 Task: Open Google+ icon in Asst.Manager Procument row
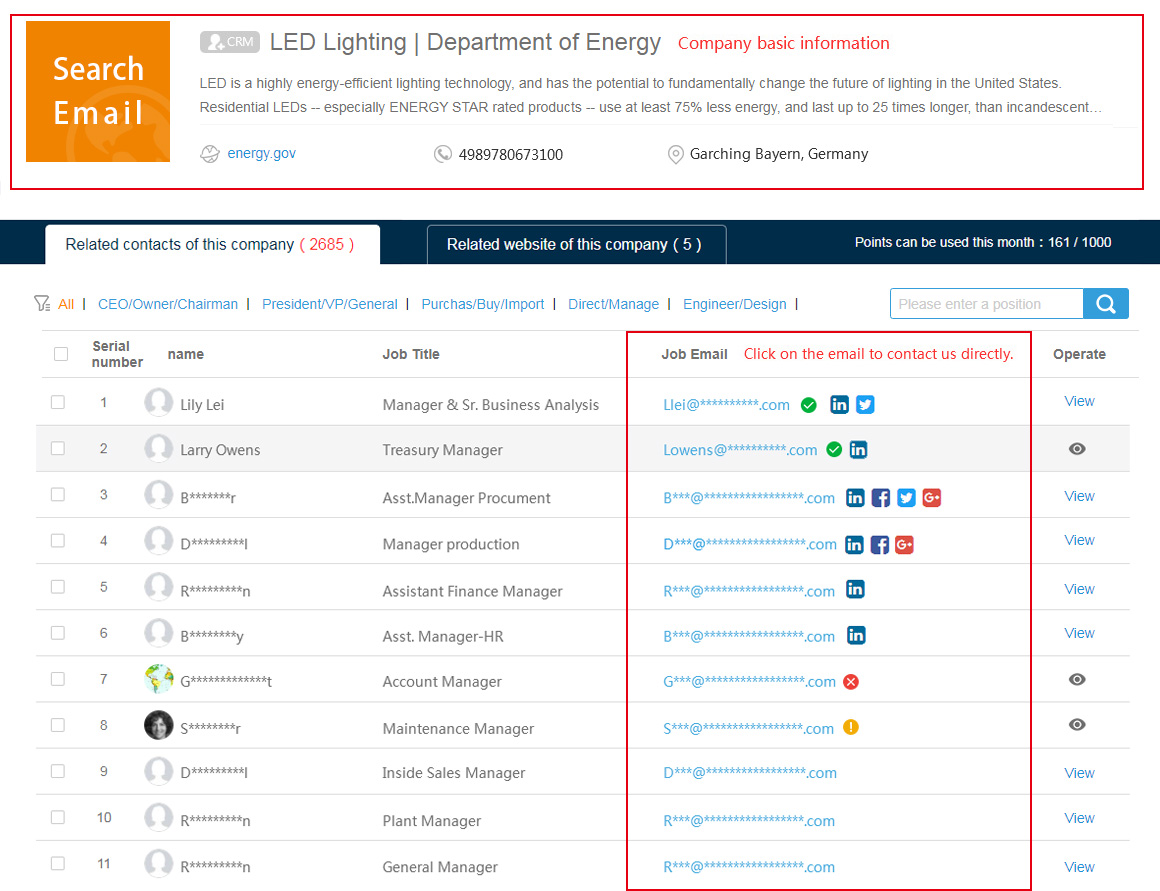coord(932,497)
